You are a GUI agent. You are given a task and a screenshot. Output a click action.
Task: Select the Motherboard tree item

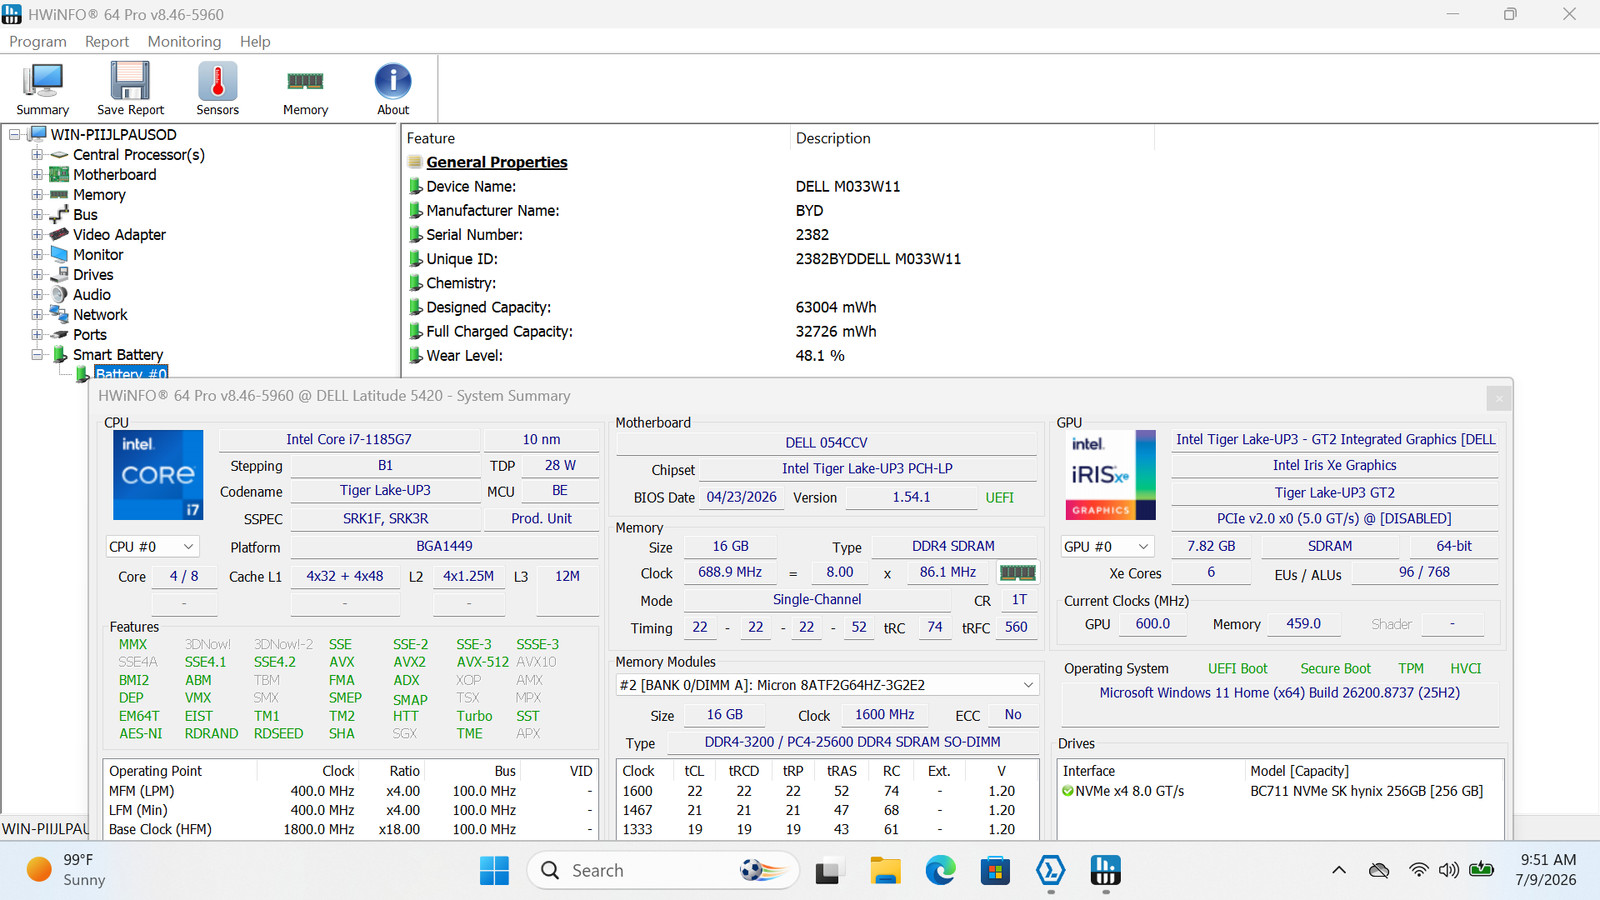(x=114, y=175)
